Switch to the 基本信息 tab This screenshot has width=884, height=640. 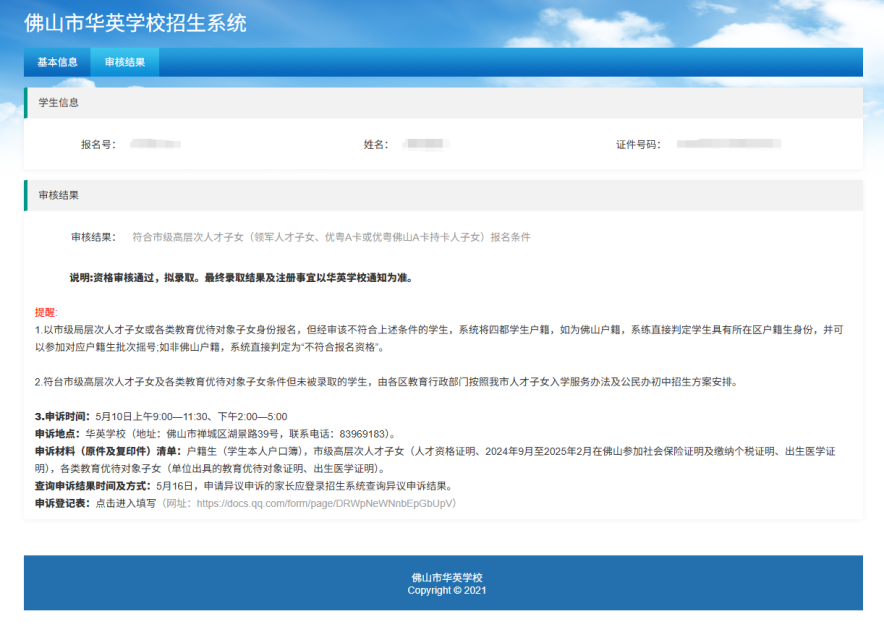57,62
